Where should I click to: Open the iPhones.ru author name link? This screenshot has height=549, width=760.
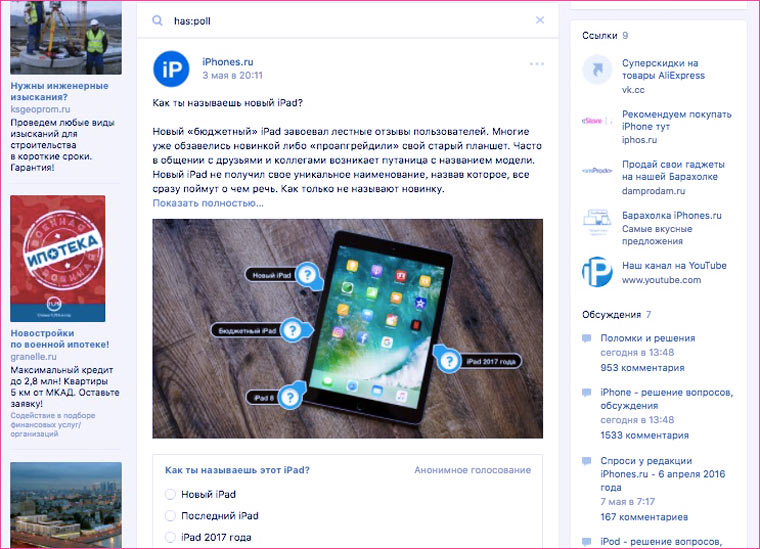tap(228, 62)
